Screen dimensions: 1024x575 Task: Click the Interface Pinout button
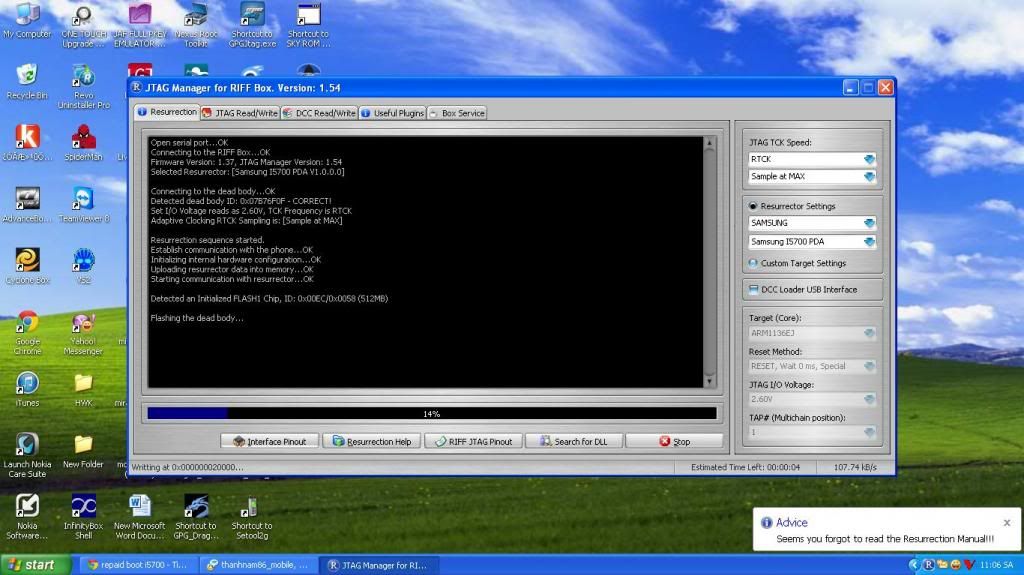270,442
